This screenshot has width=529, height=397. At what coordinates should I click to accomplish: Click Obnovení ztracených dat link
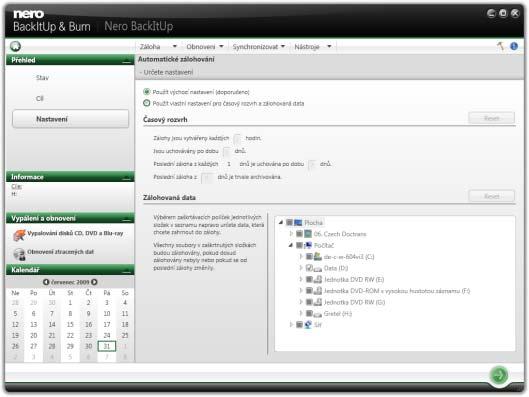[x=60, y=252]
